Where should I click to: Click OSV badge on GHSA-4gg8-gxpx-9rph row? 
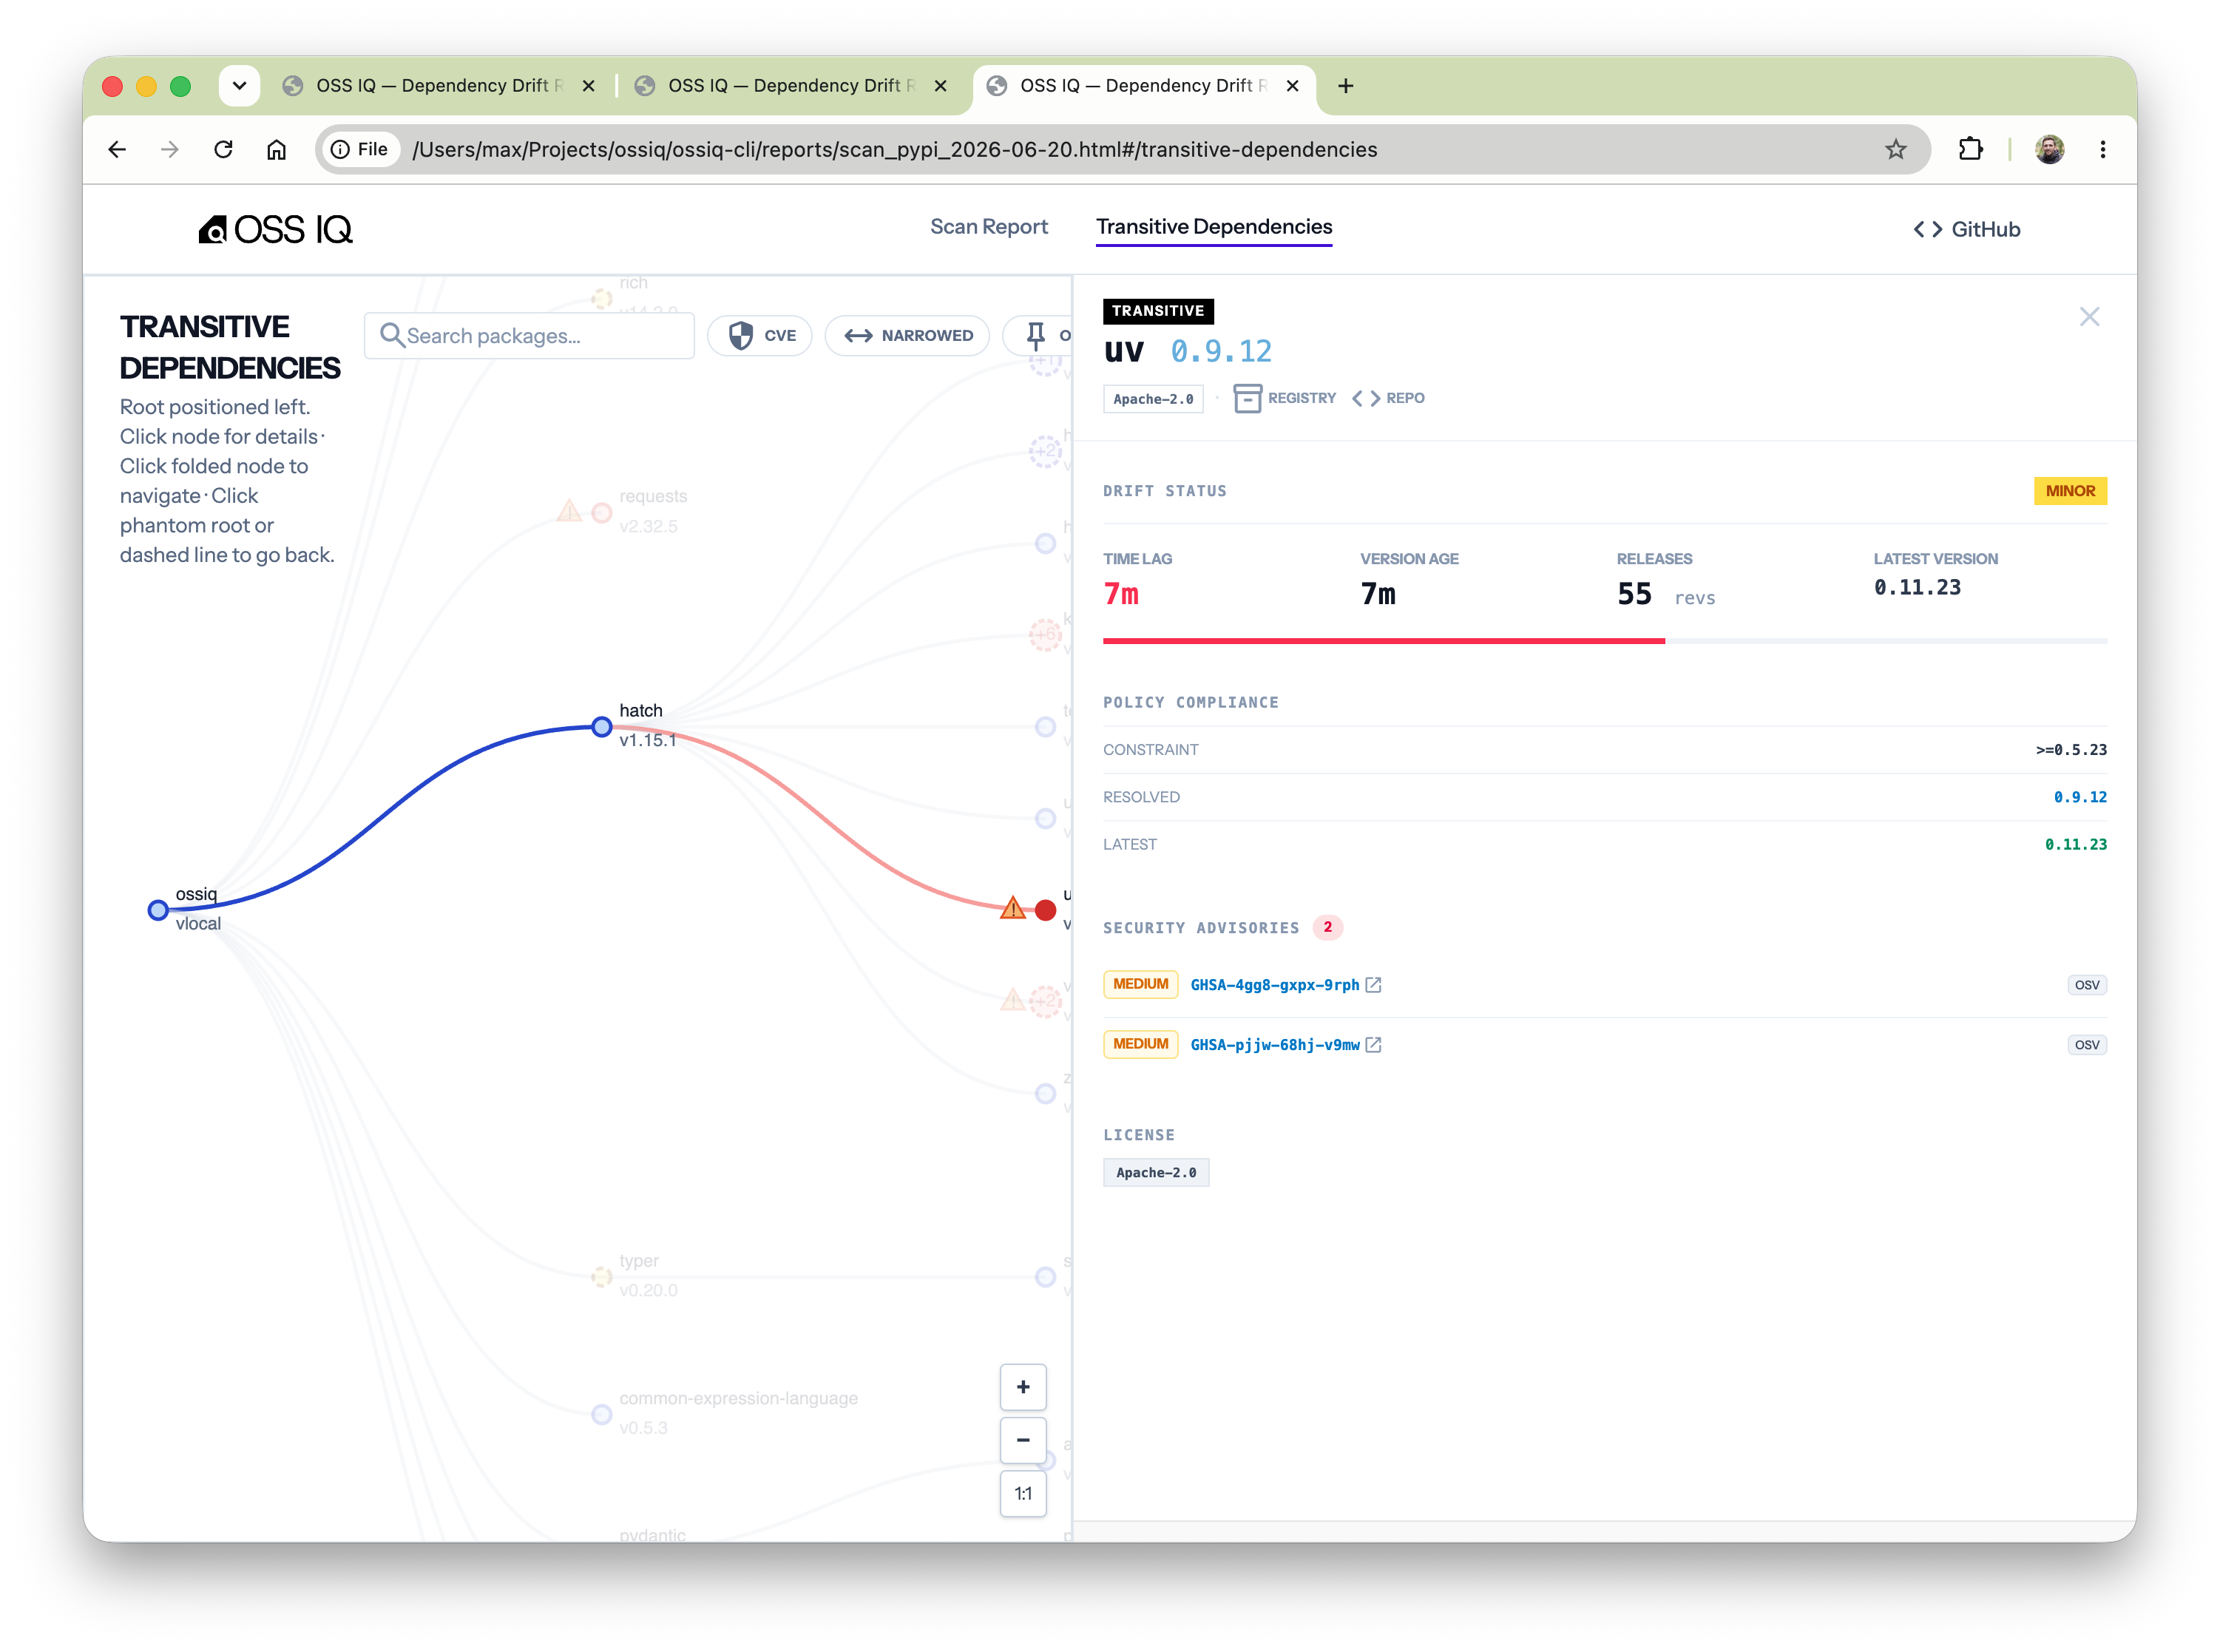click(2086, 985)
